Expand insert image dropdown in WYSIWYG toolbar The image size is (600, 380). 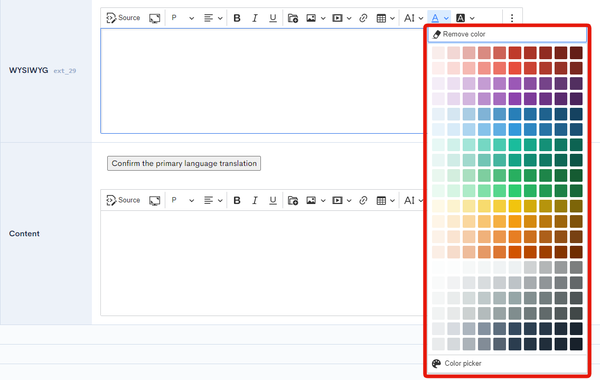[x=316, y=18]
